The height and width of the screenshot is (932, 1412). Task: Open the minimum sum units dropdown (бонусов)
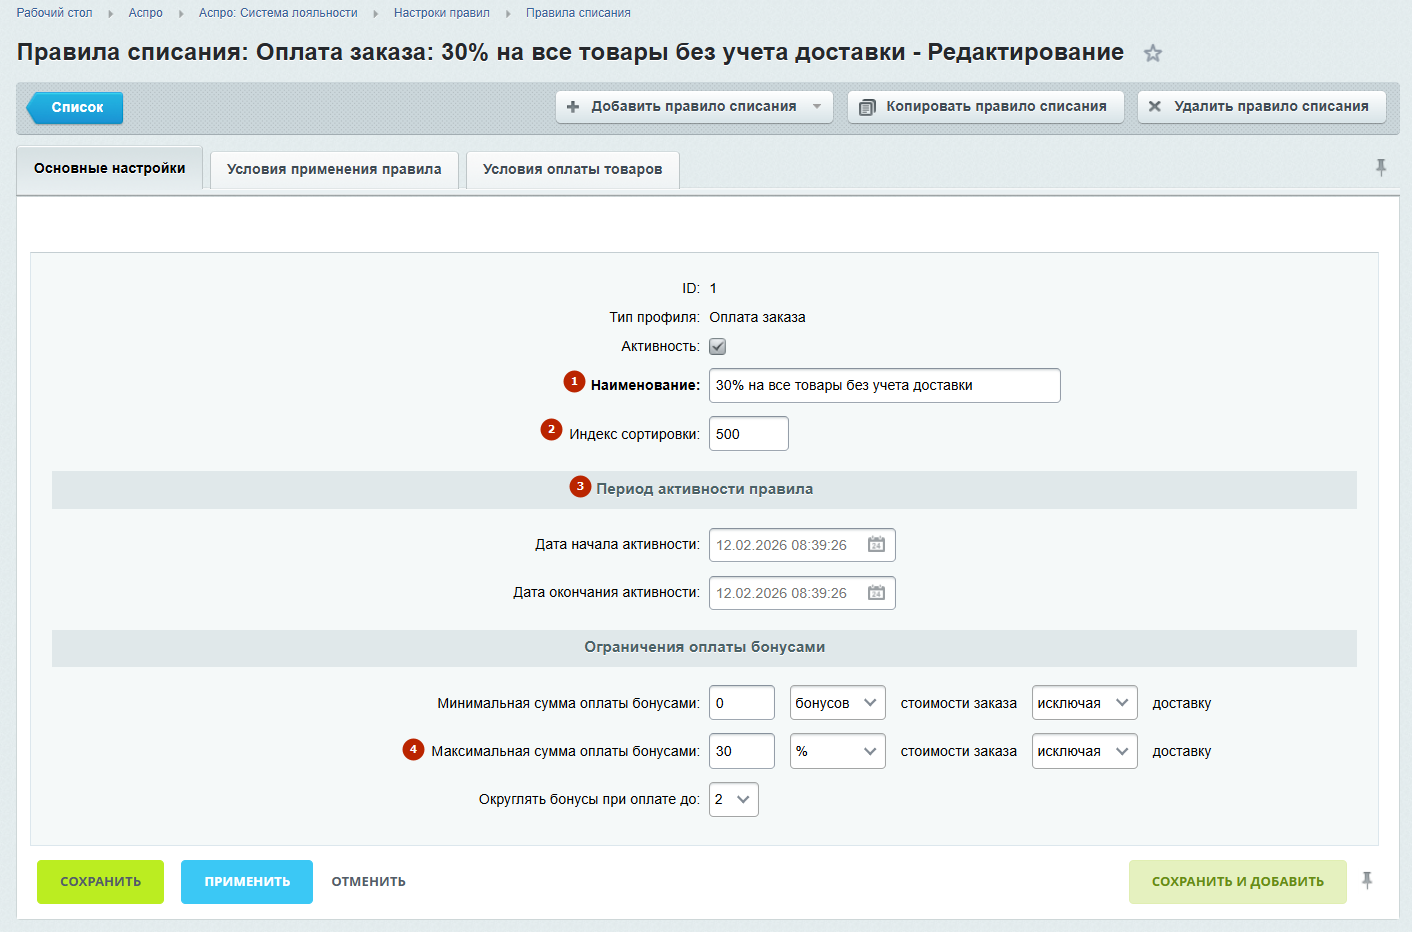tap(837, 703)
